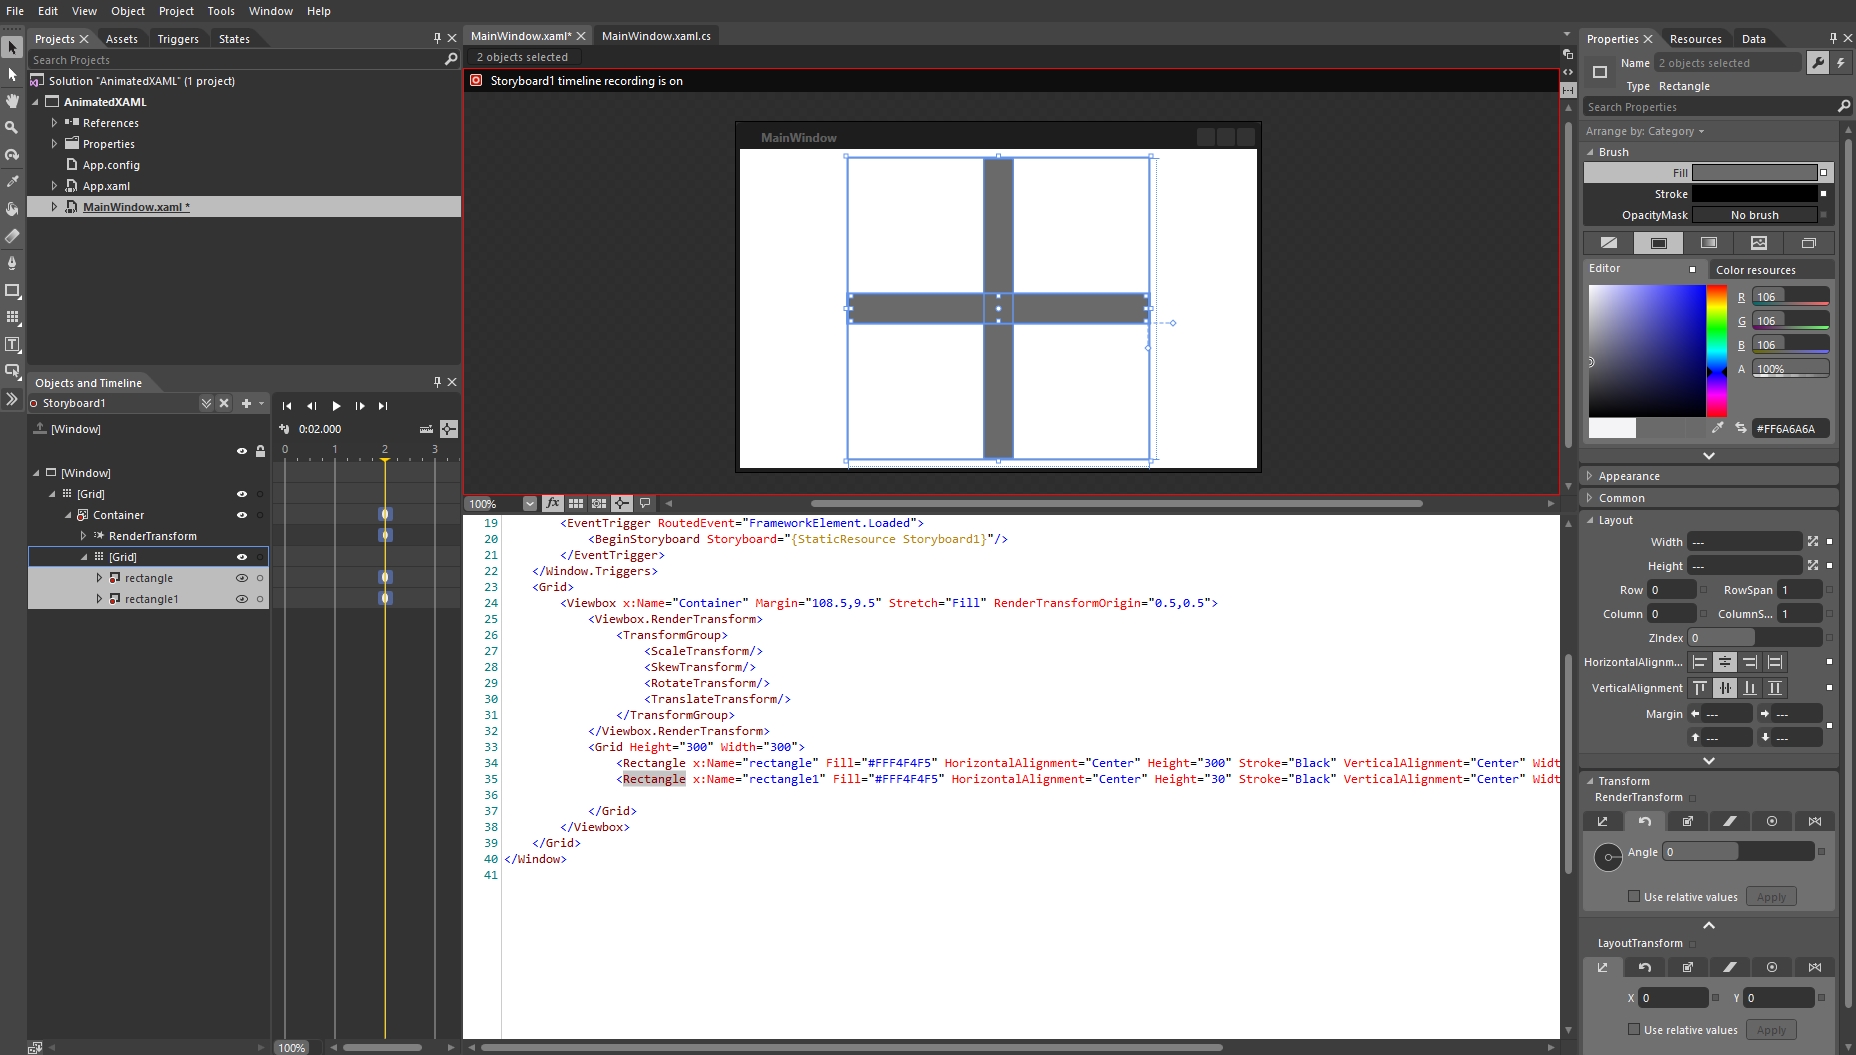Expand the References tree node

54,123
